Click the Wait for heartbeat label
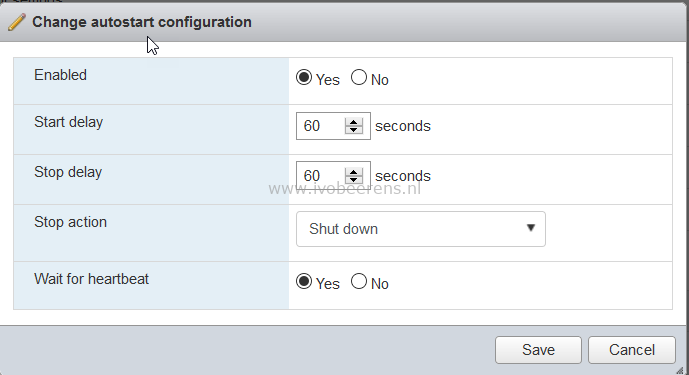689x375 pixels. click(x=91, y=279)
